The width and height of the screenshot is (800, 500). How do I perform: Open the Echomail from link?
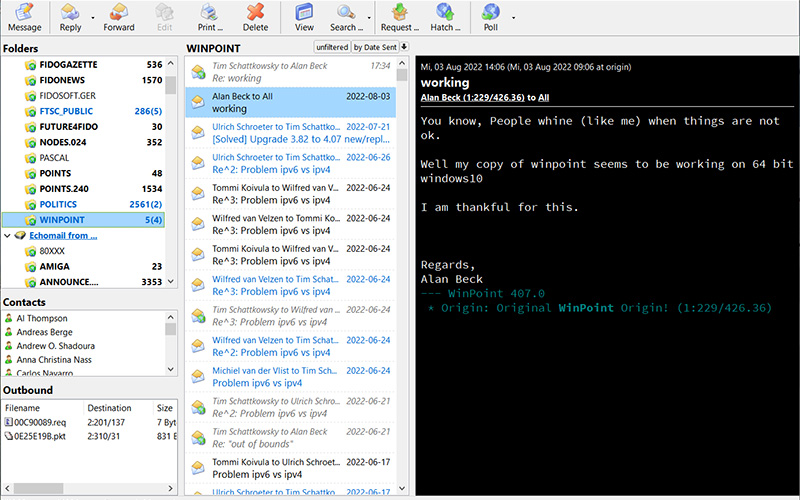tap(63, 236)
